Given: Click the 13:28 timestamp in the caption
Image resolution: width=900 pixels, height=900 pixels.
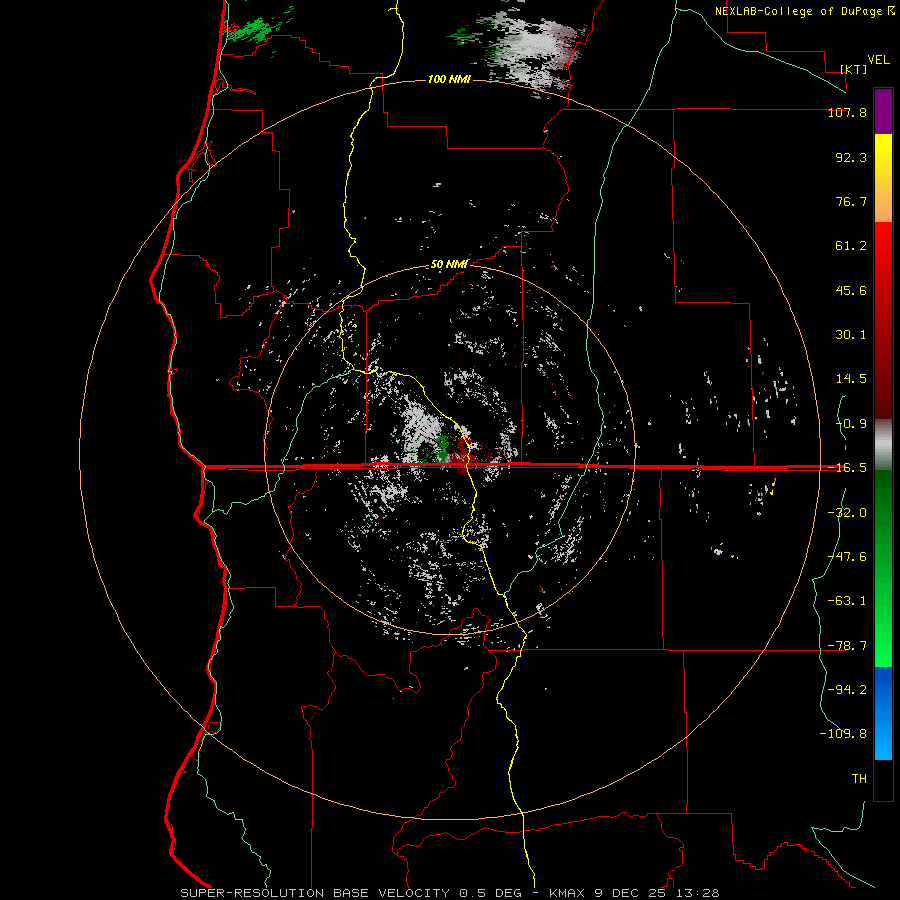Looking at the screenshot, I should click(x=697, y=893).
